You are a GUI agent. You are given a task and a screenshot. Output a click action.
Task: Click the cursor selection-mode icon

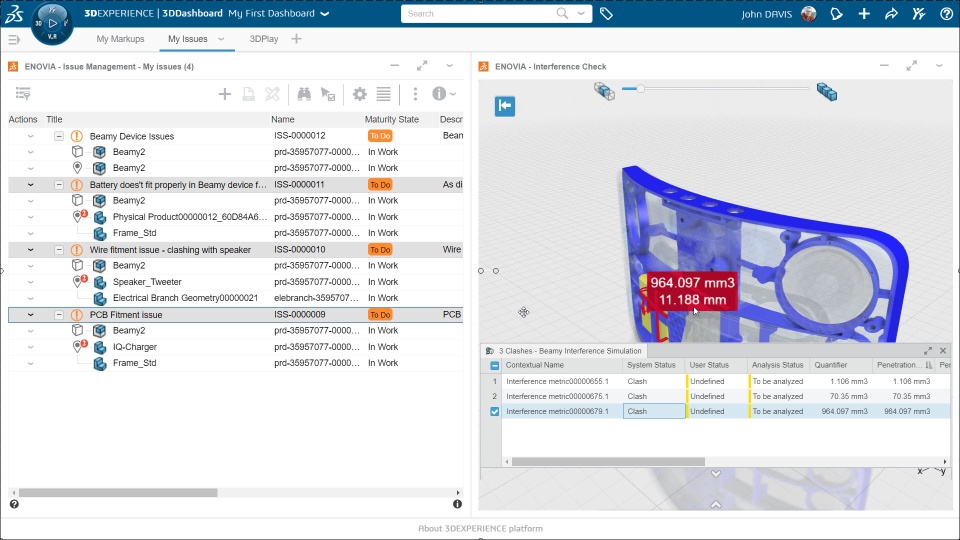point(328,94)
